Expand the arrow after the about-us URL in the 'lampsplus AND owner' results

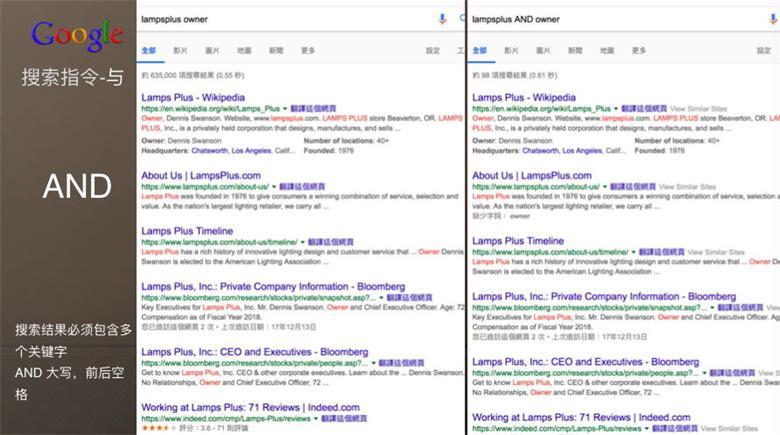click(x=604, y=187)
